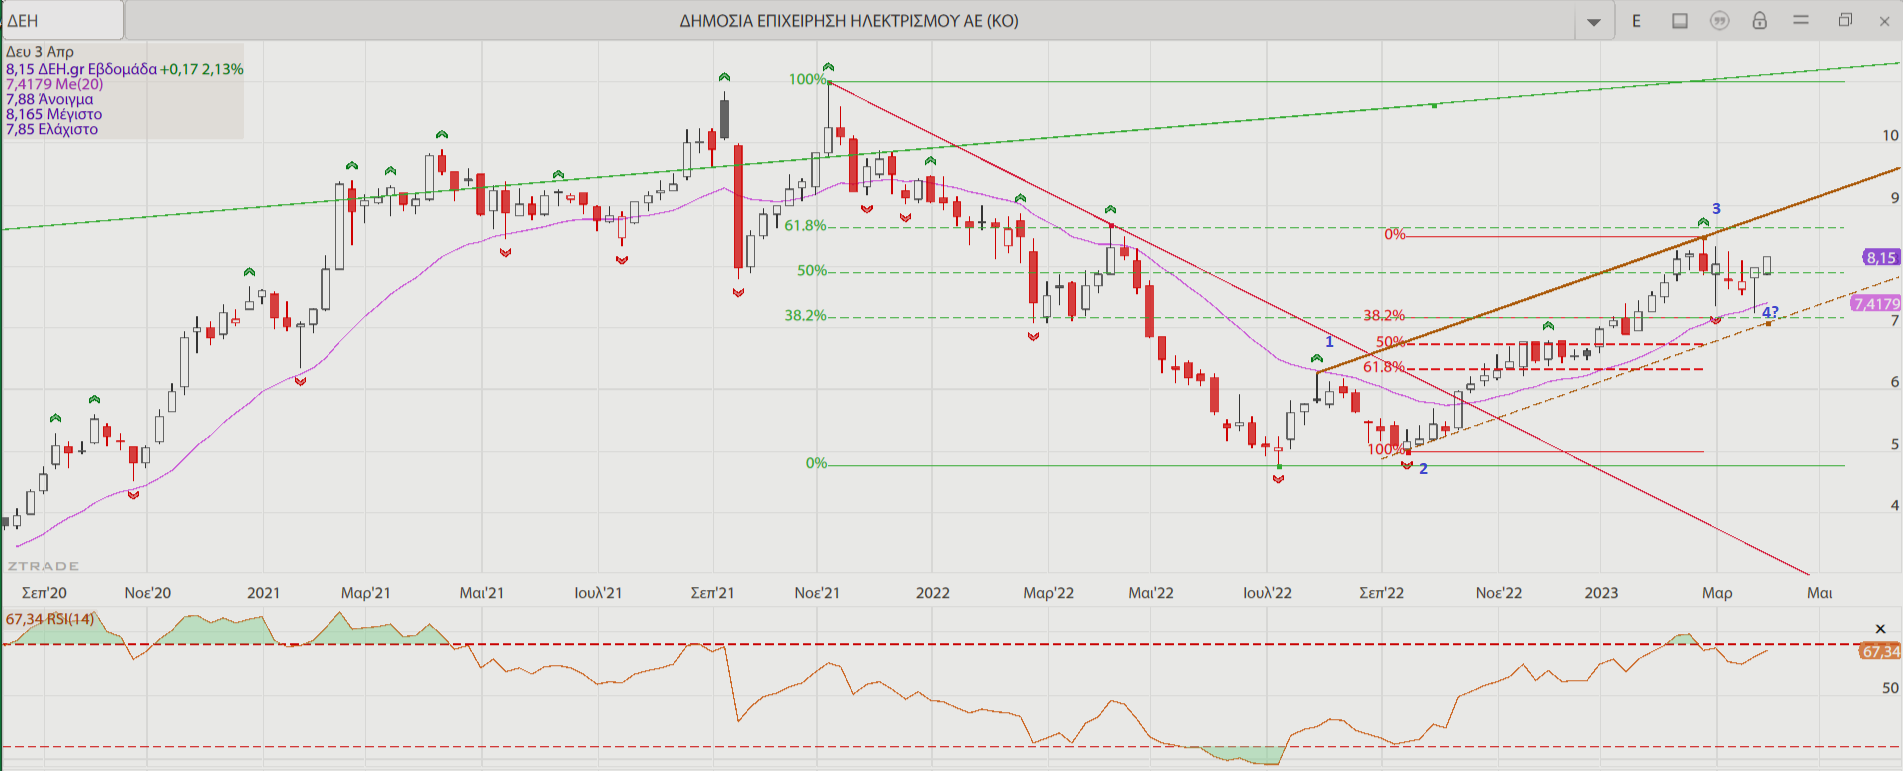Screen dimensions: 1903x771
Task: Click the Μαι'22 time axis label
Action: [1151, 593]
